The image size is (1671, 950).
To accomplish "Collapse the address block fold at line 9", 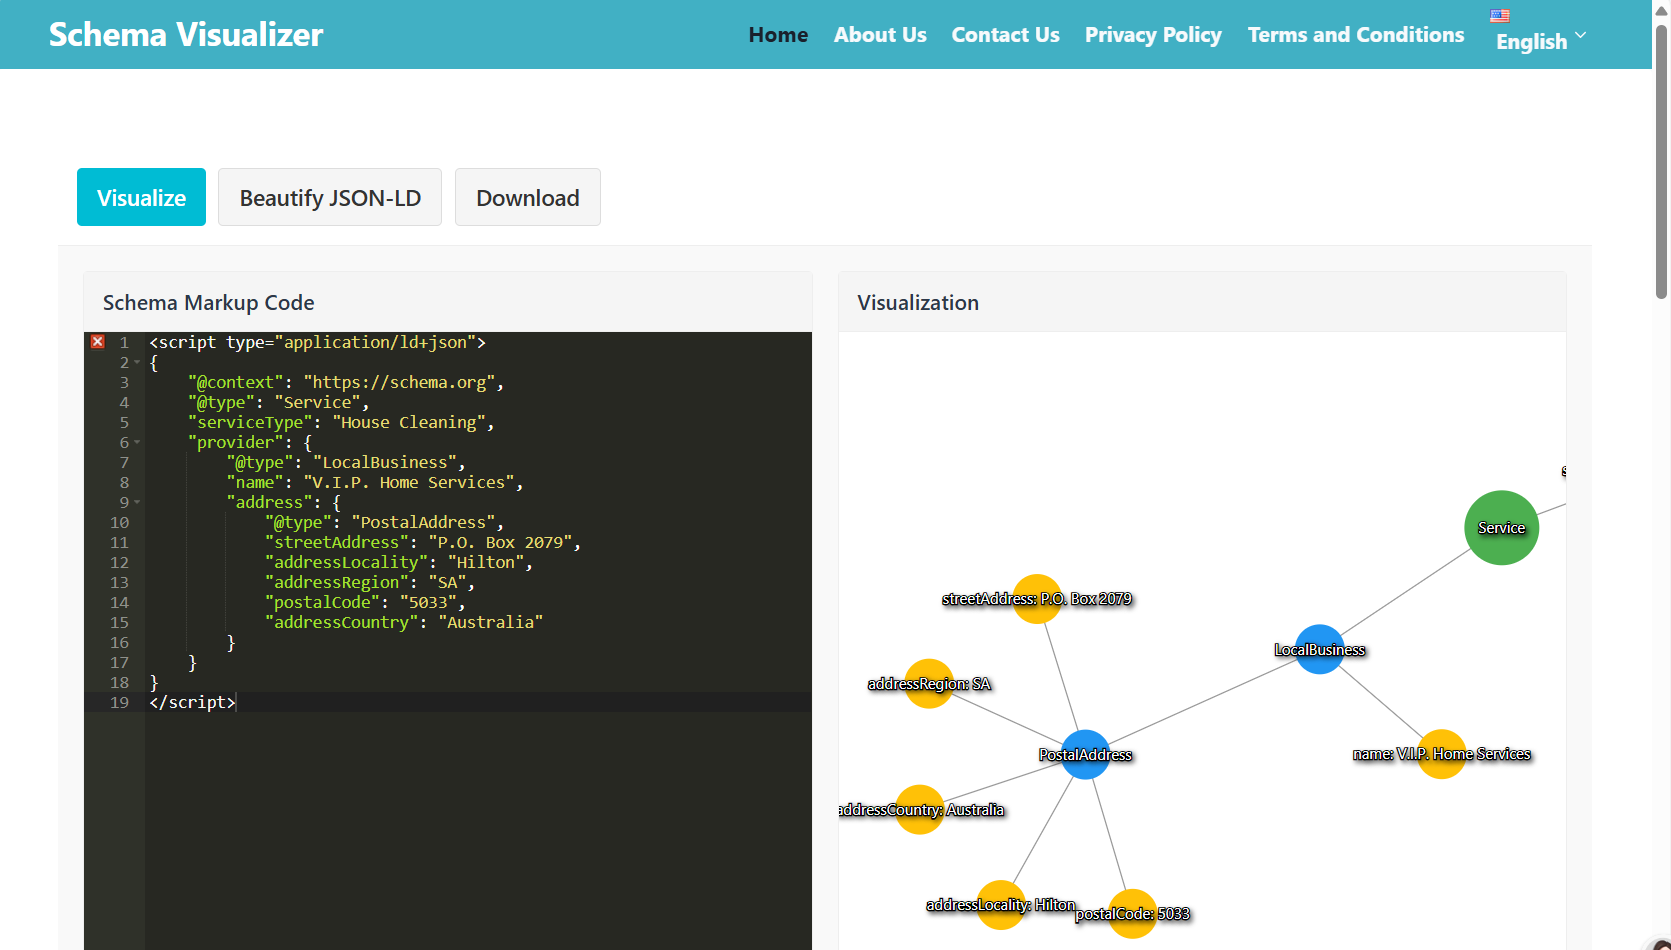I will coord(137,503).
